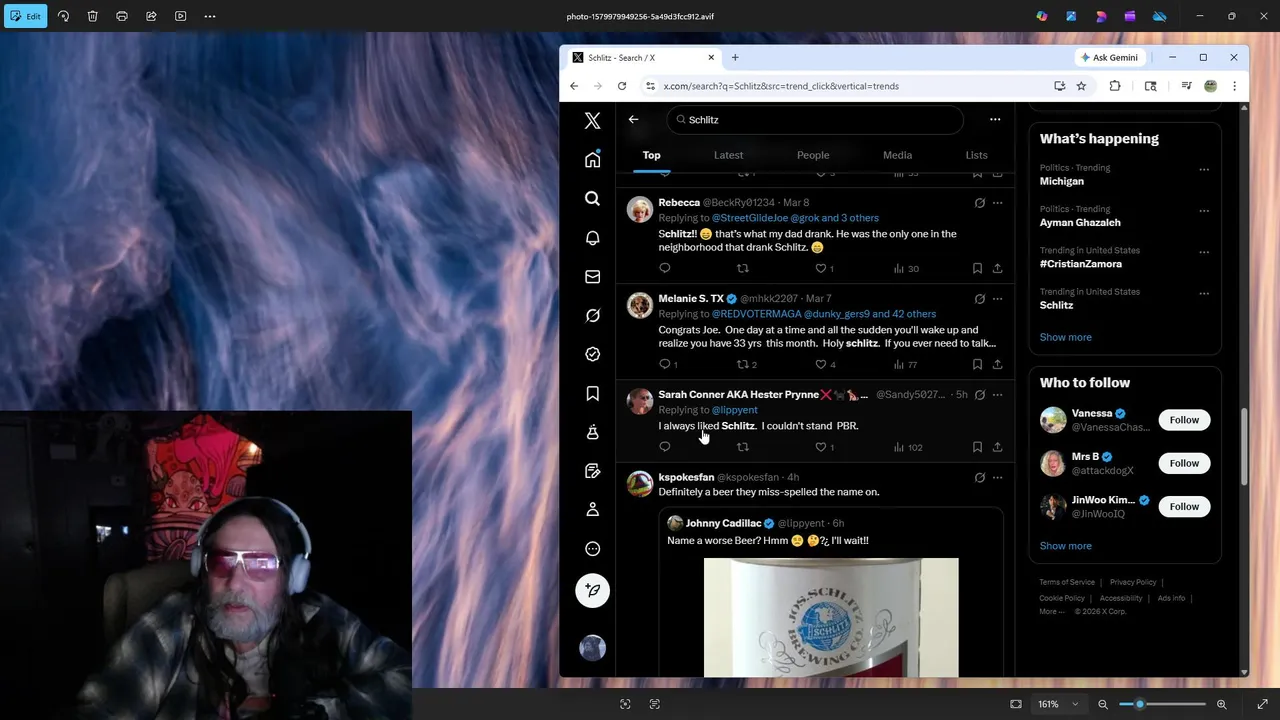Click the Schlitz search input field

[x=815, y=120]
